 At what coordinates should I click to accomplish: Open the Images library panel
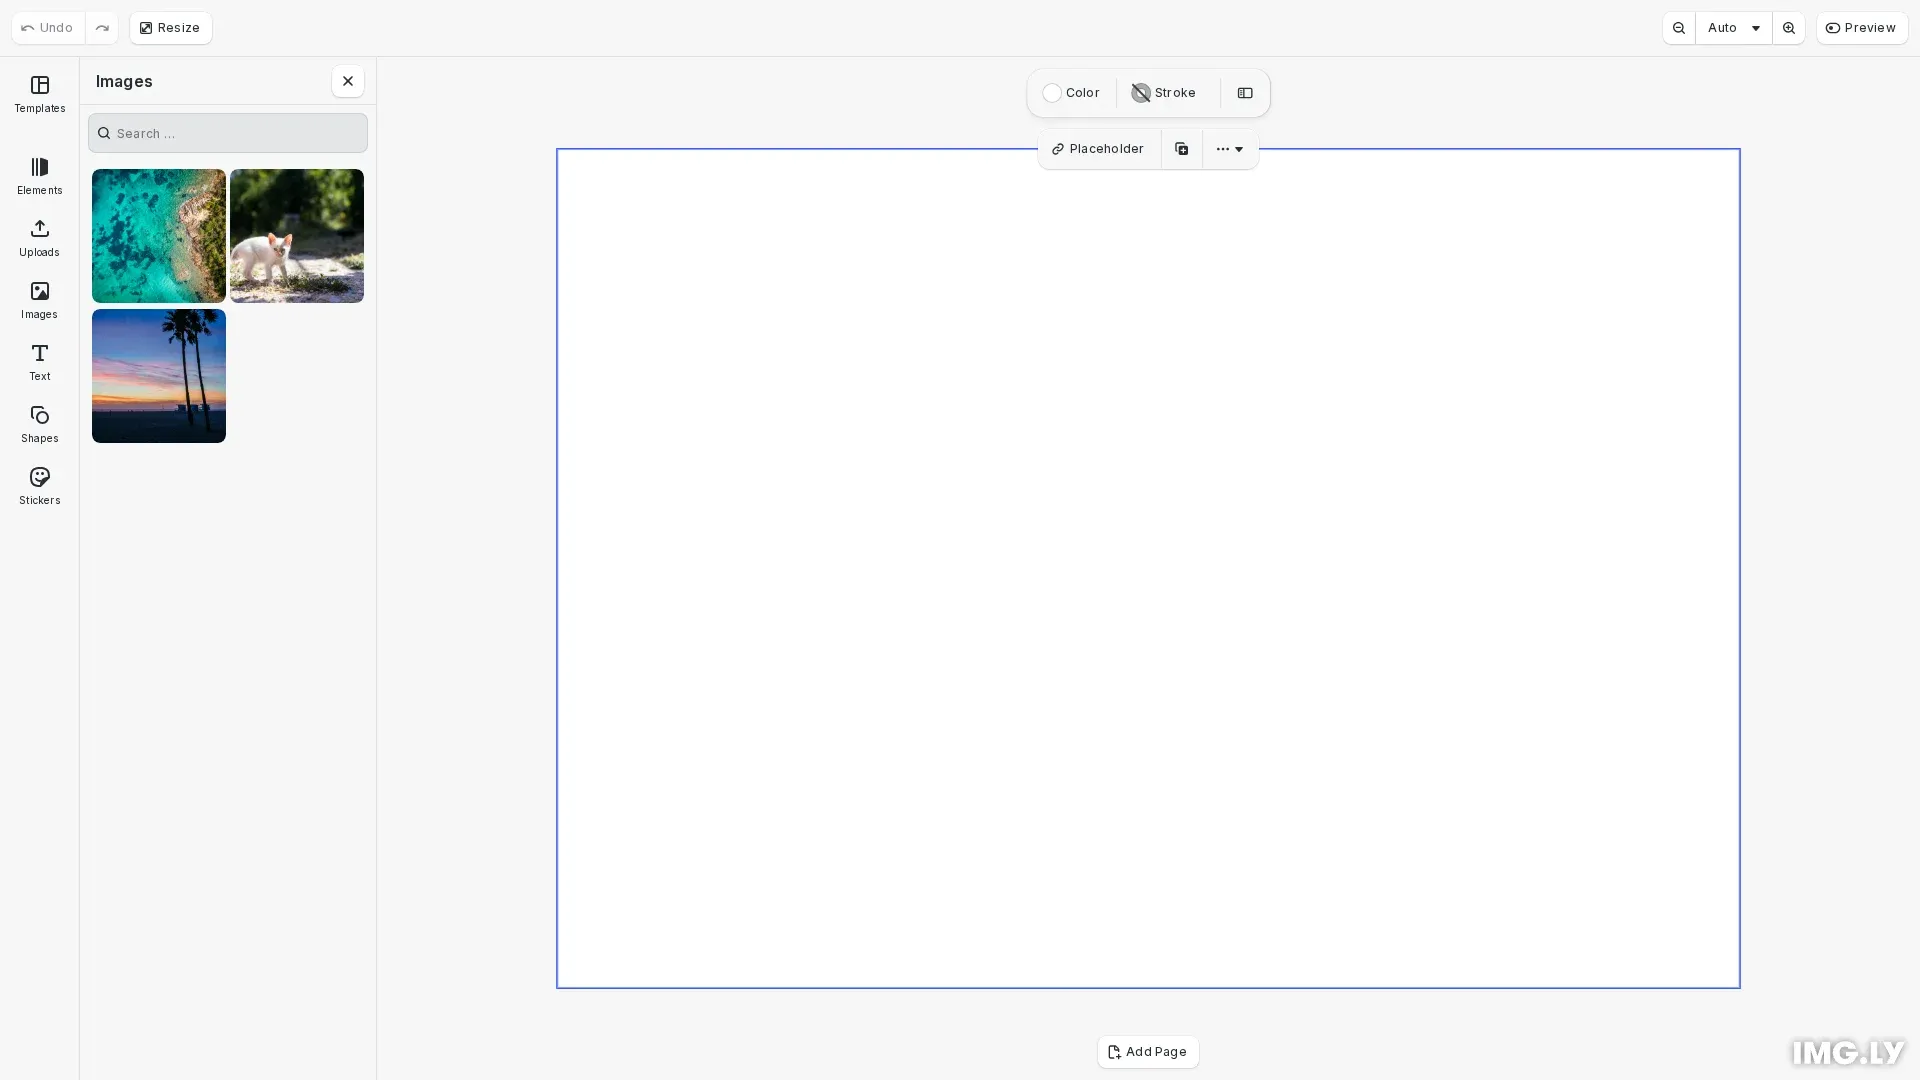tap(39, 300)
